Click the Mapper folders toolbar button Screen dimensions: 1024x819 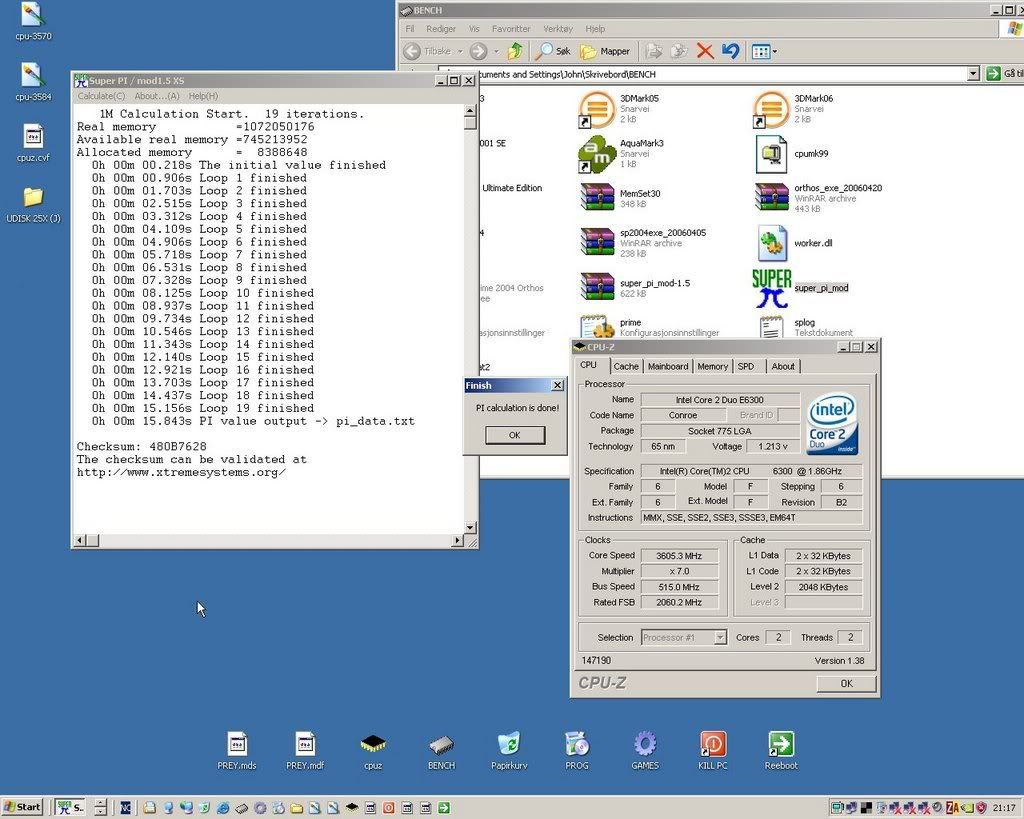tap(605, 51)
